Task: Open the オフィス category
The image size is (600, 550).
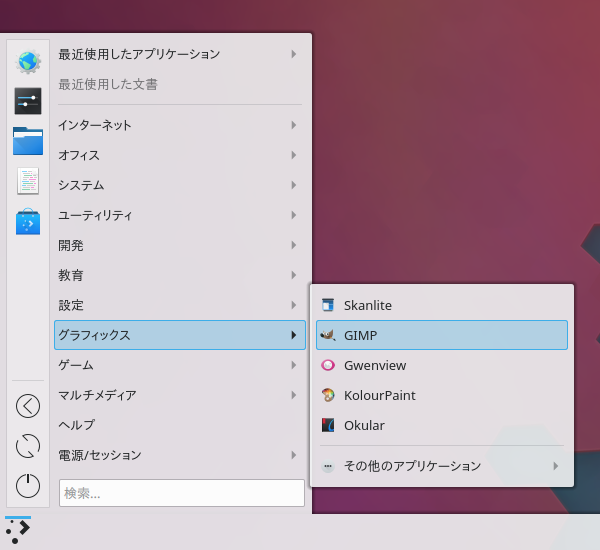Action: (180, 155)
